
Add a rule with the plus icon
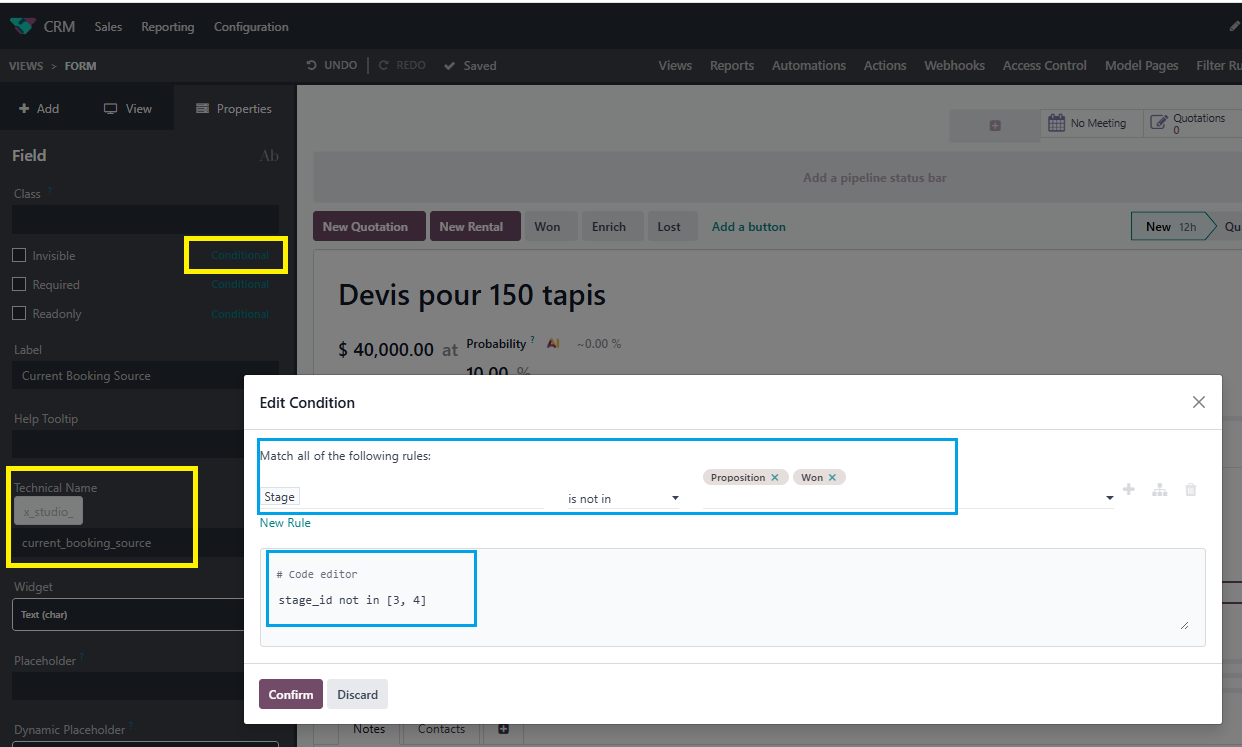[1129, 489]
